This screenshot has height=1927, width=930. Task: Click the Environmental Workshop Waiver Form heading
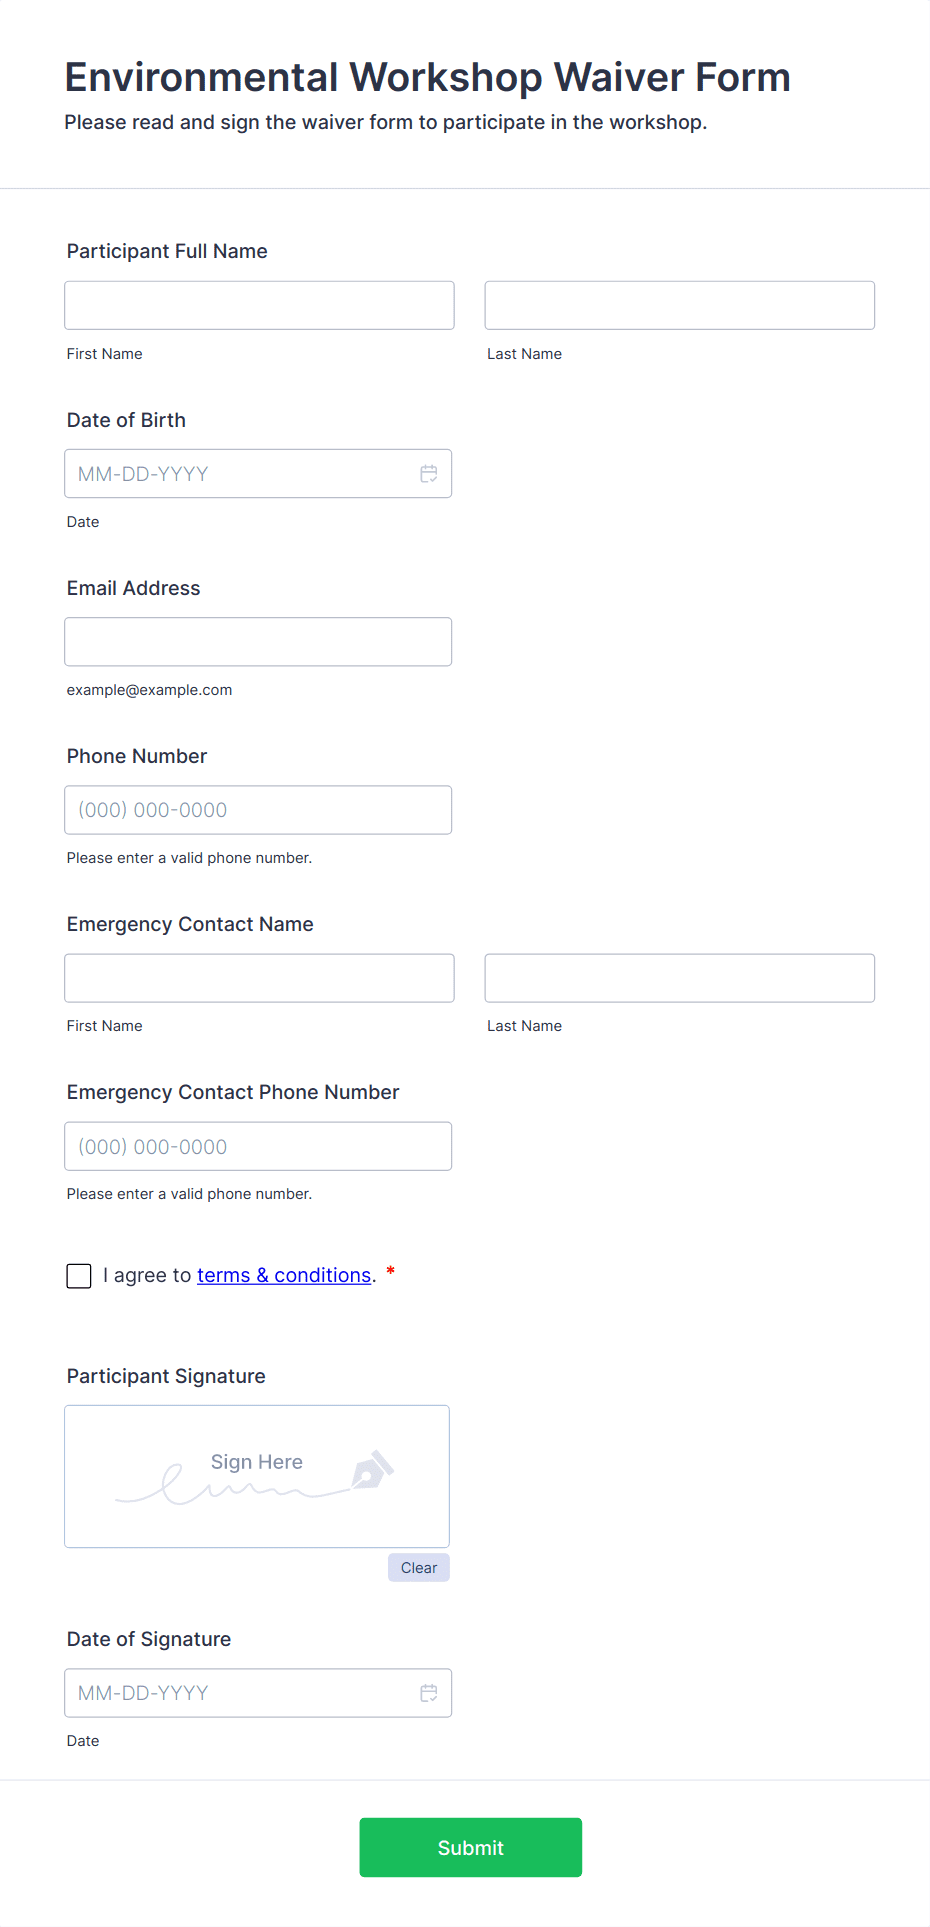coord(427,77)
